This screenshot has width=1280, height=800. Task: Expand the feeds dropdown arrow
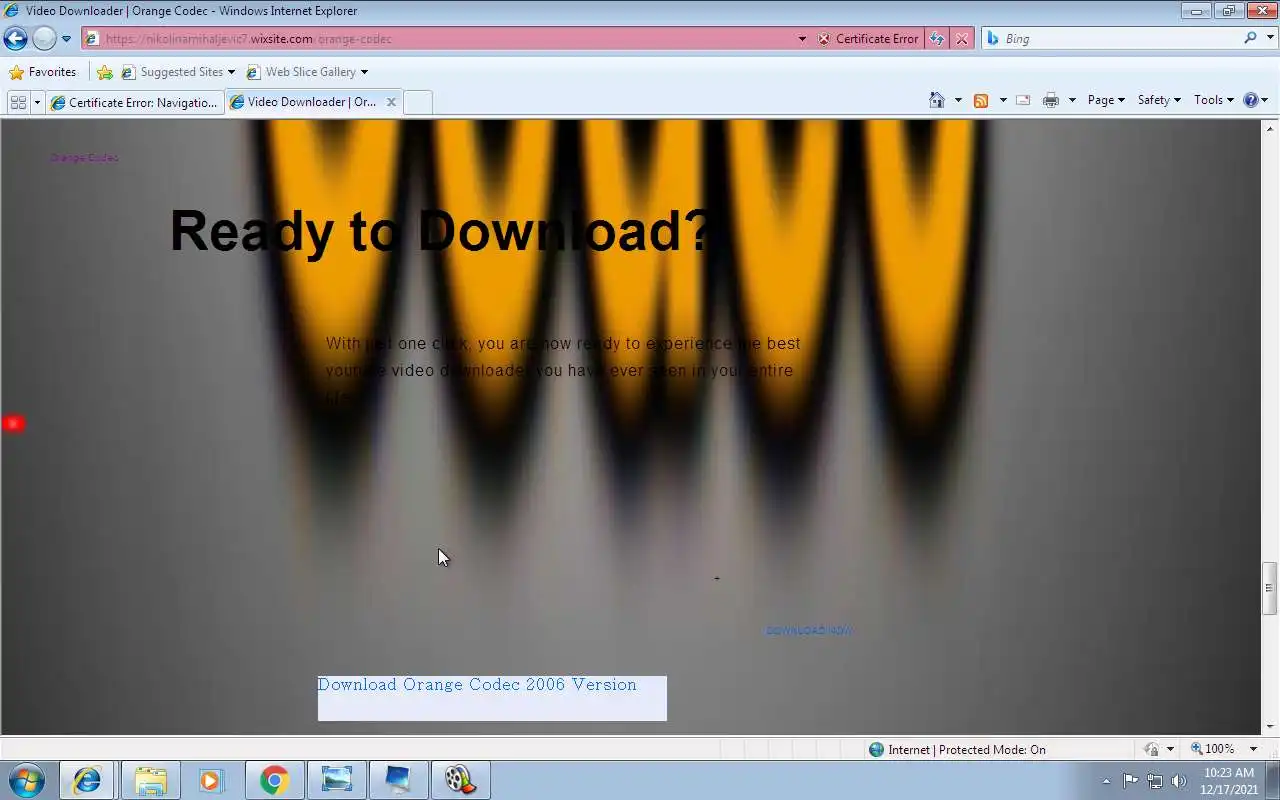click(x=1002, y=100)
